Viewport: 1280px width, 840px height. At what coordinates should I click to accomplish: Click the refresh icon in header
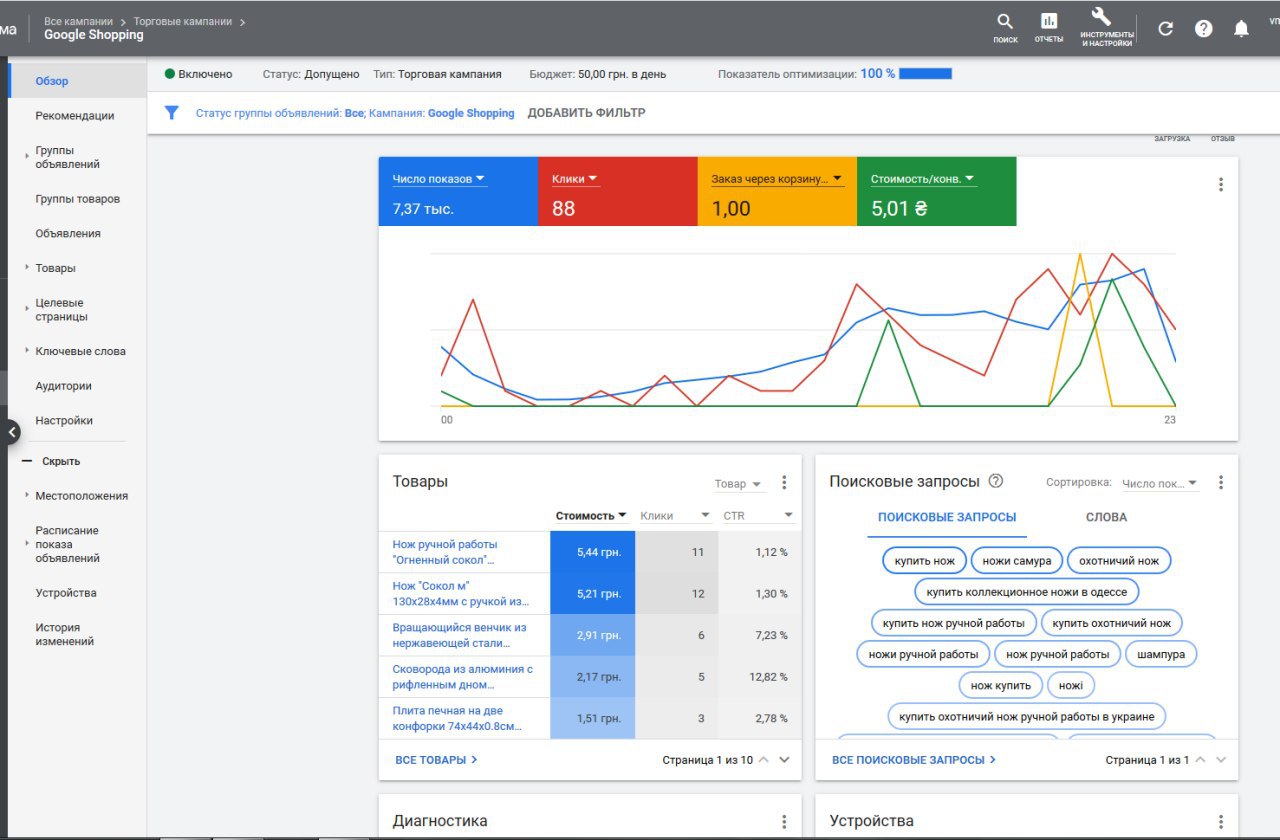coord(1165,29)
